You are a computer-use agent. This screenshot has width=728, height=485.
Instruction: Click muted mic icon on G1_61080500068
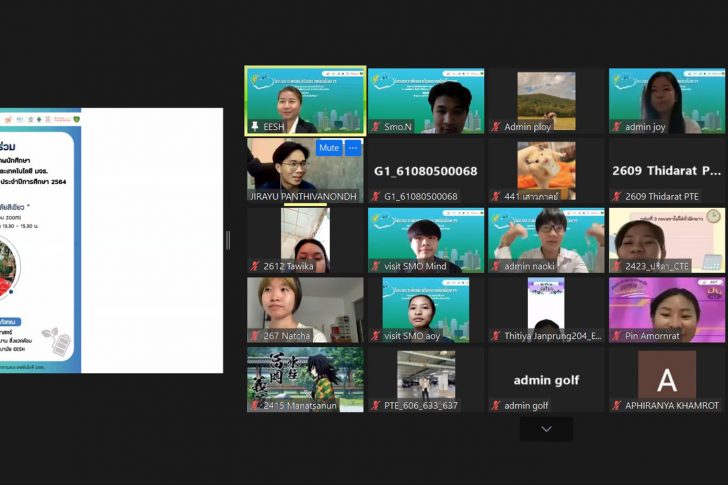point(376,197)
